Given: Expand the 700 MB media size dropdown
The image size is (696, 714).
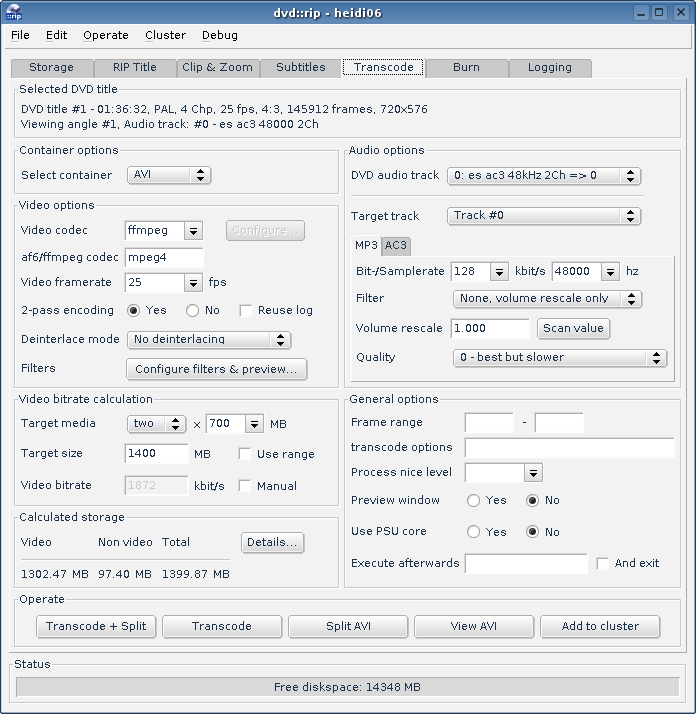Looking at the screenshot, I should click(x=254, y=424).
